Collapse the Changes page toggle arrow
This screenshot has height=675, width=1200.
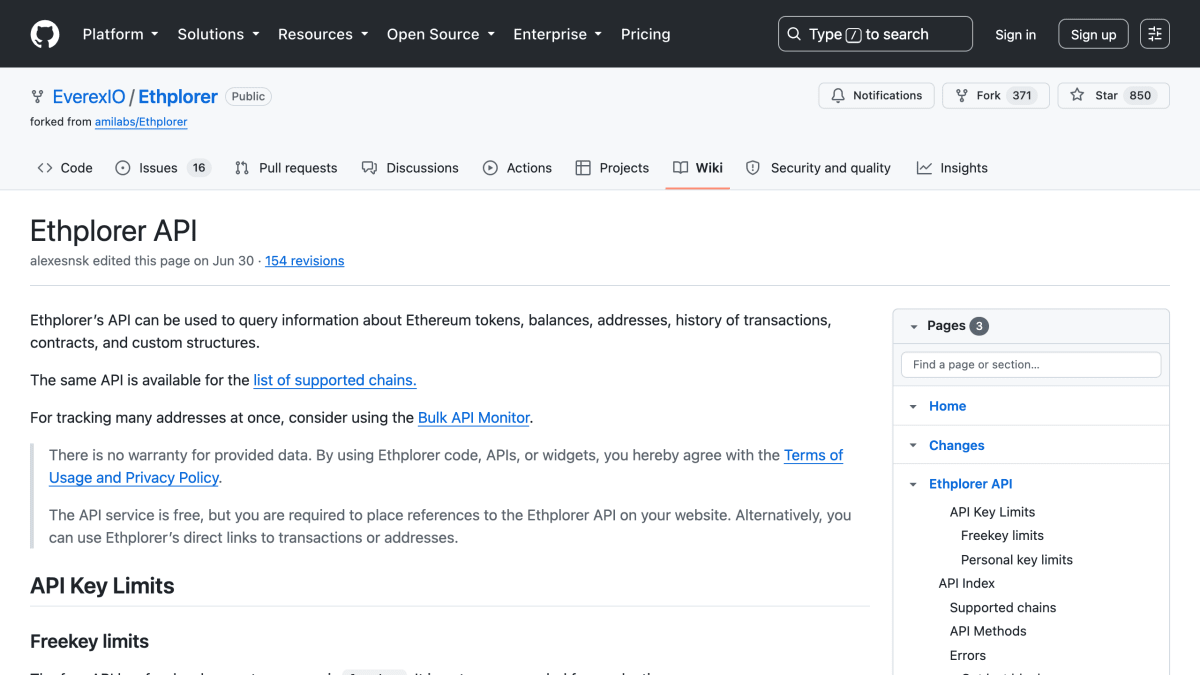(913, 445)
